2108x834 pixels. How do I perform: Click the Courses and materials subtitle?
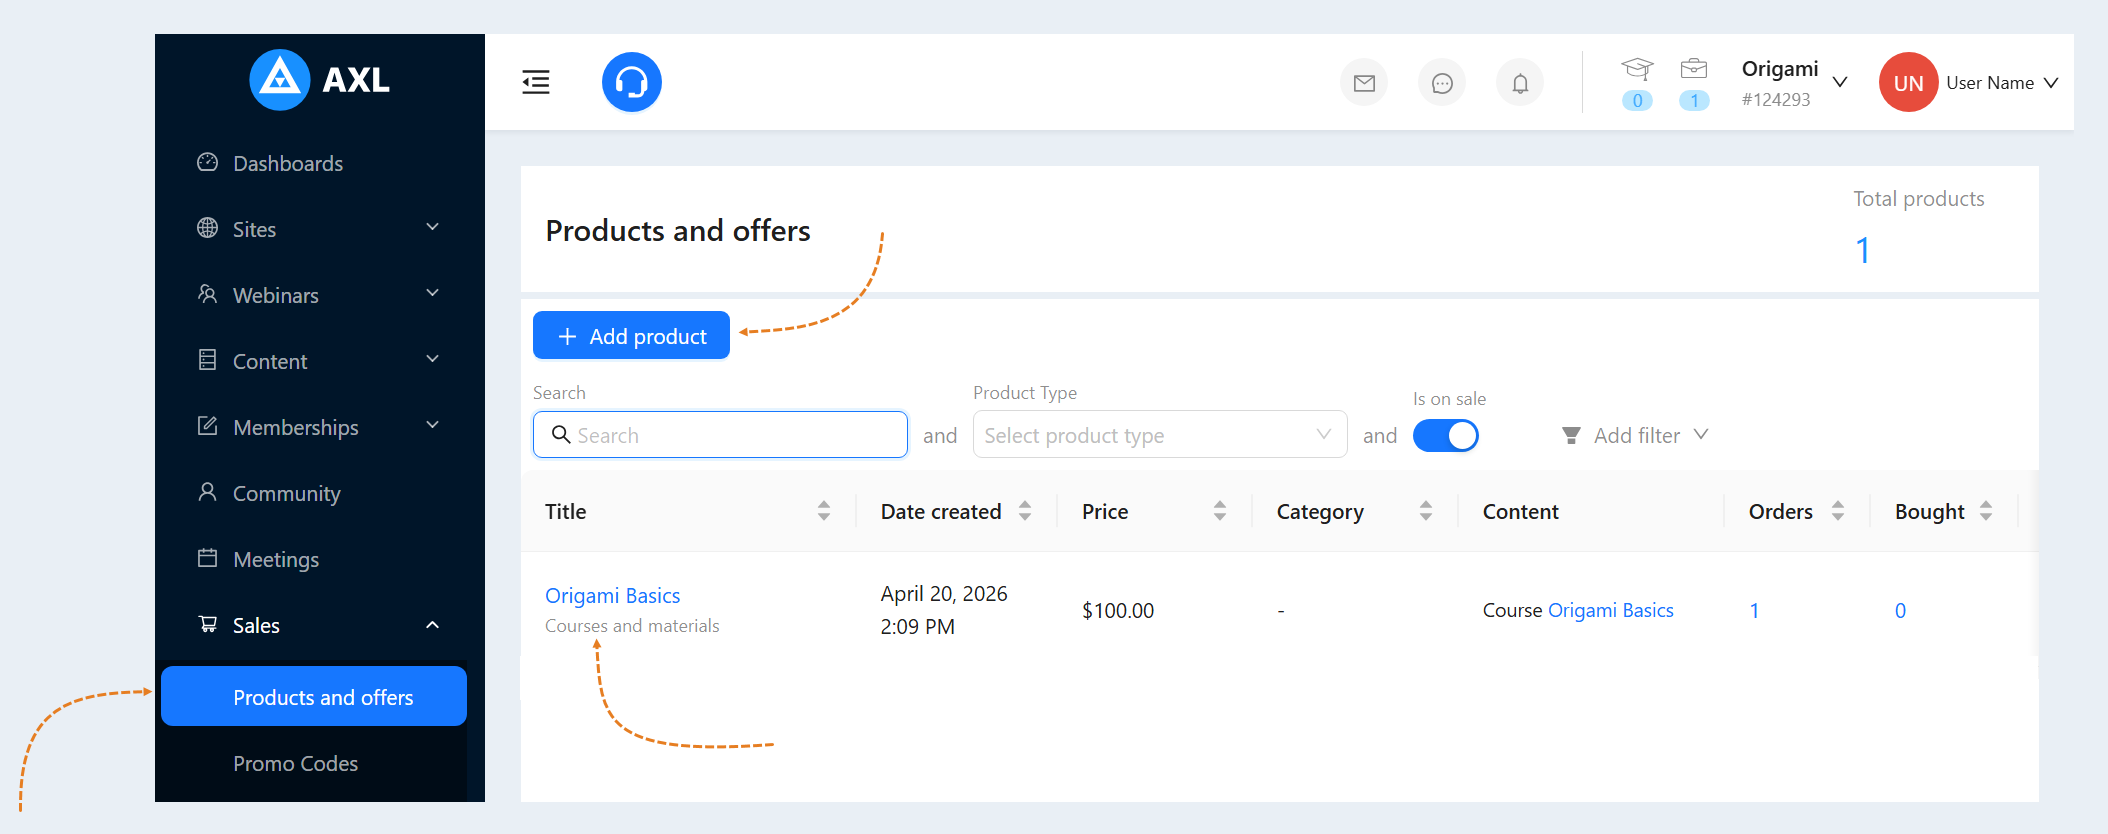click(632, 625)
